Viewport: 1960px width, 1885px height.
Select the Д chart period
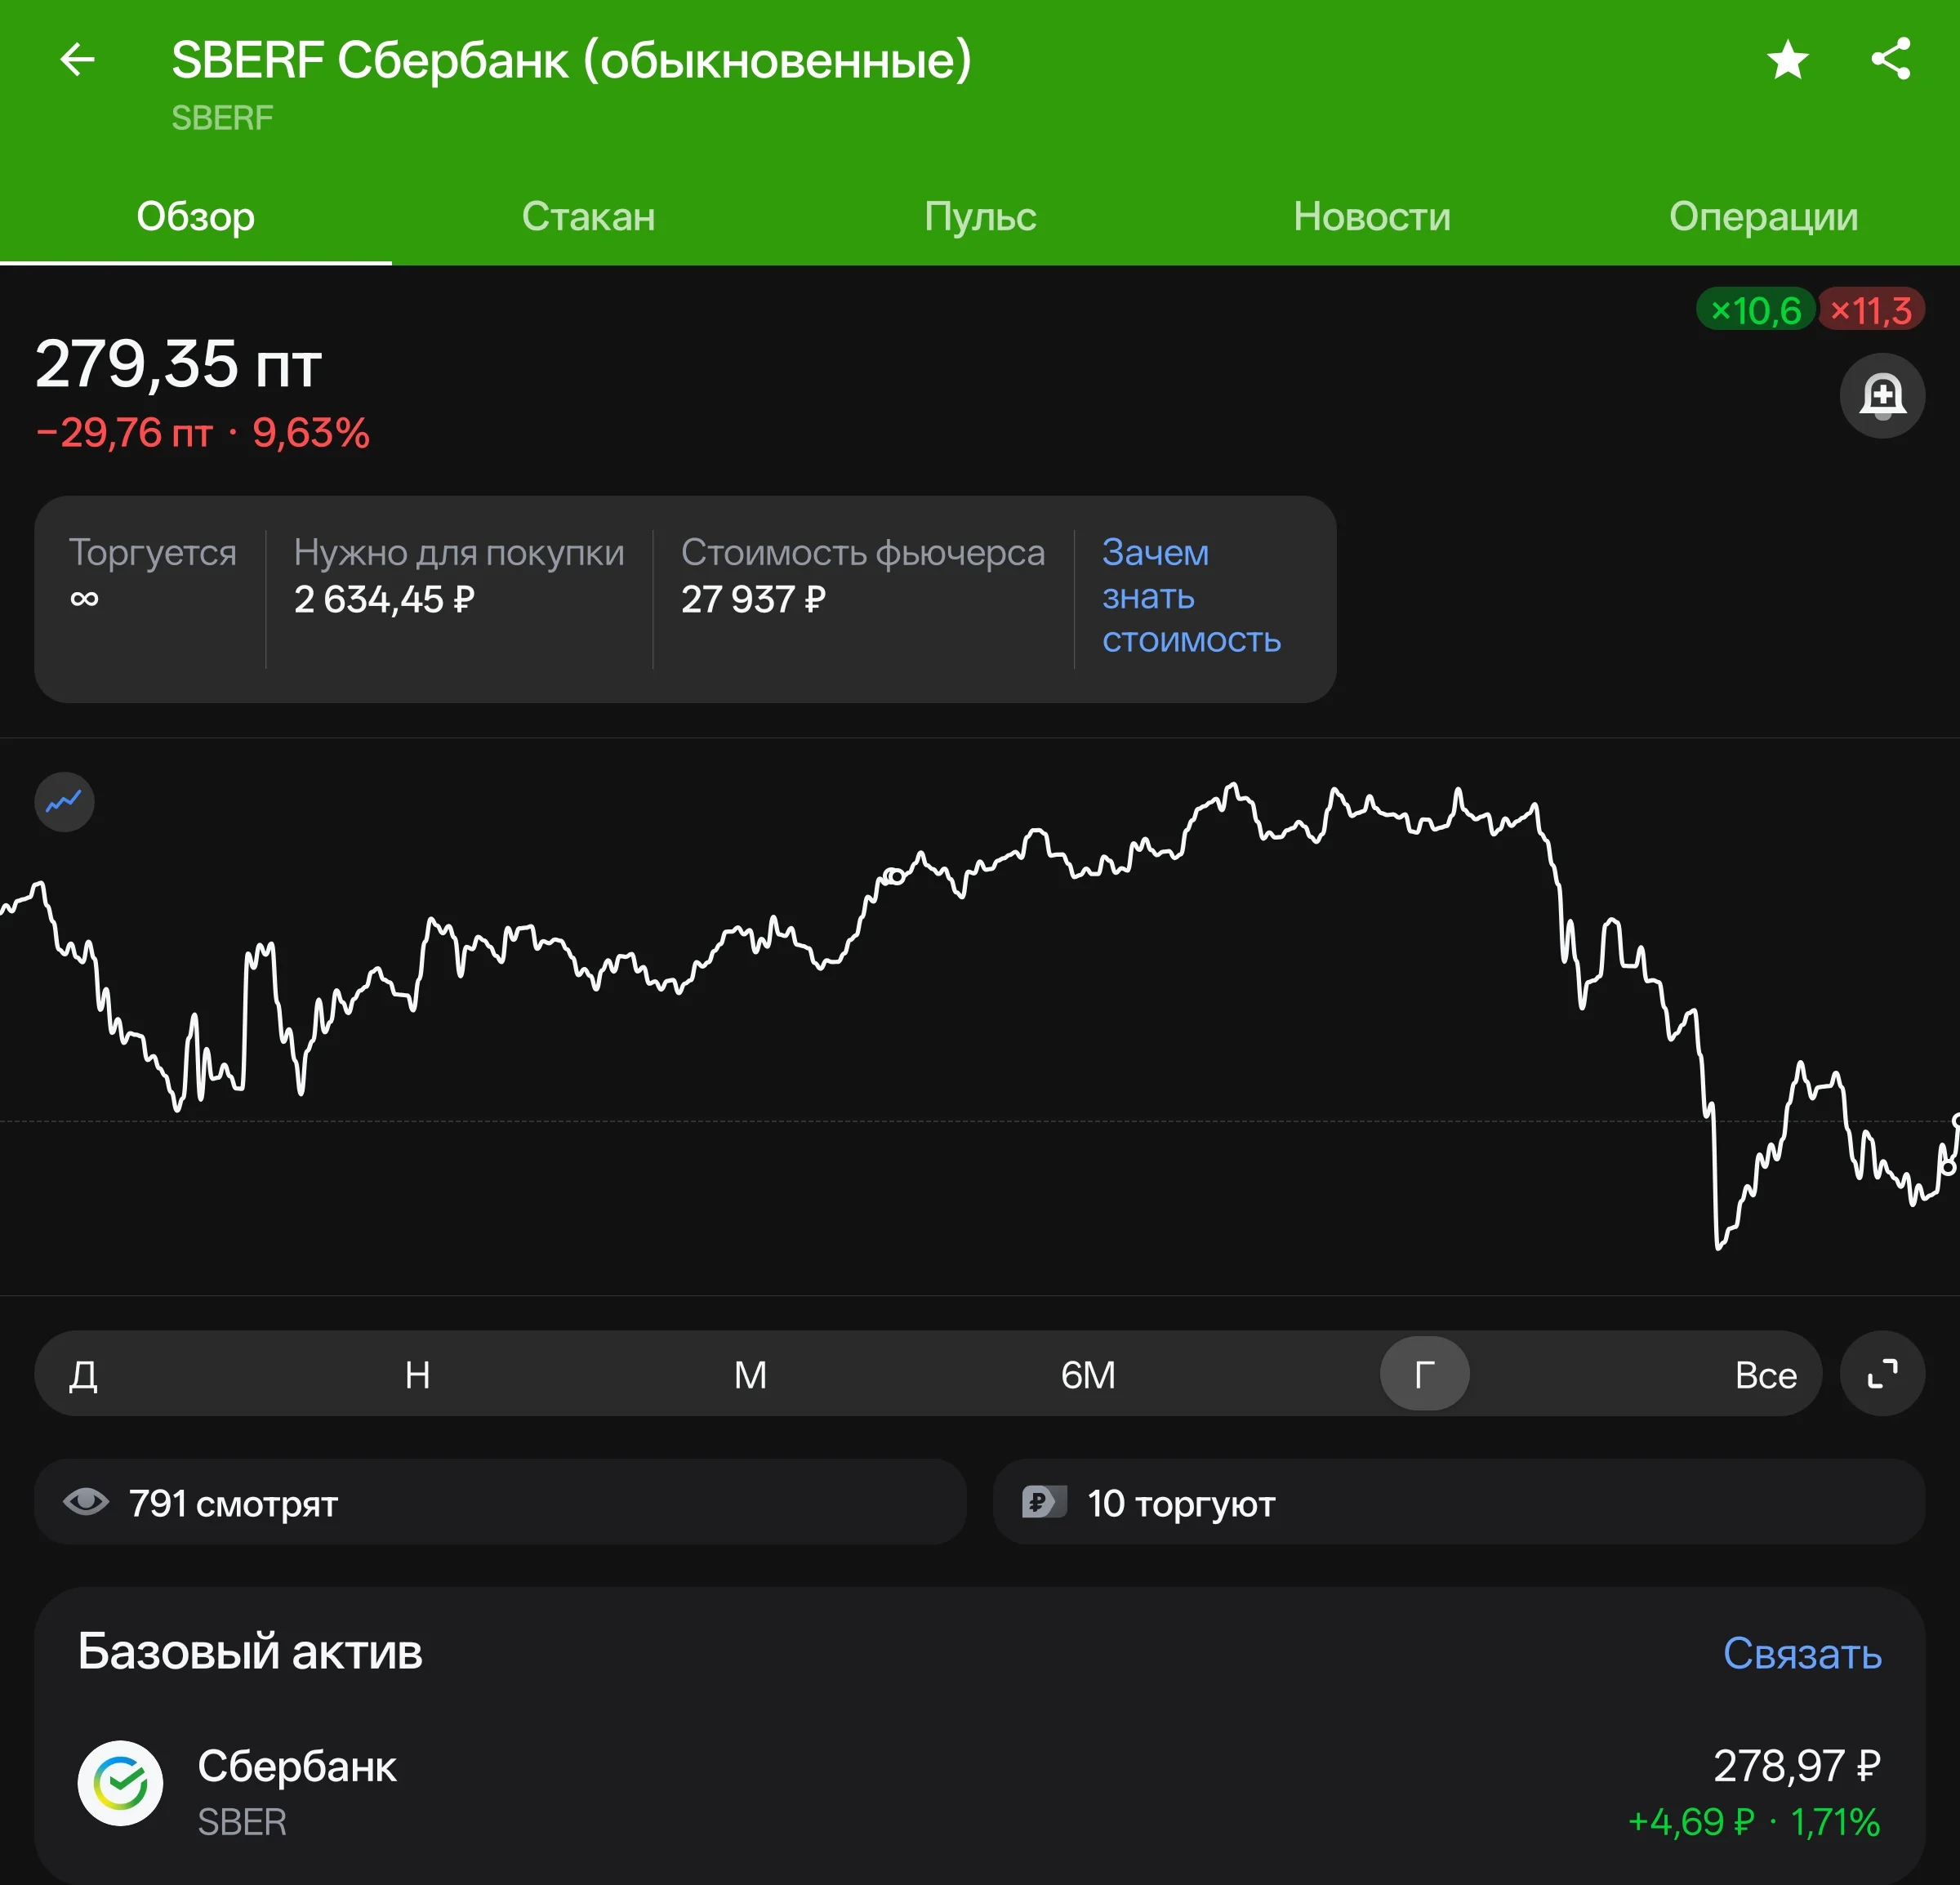(x=84, y=1375)
